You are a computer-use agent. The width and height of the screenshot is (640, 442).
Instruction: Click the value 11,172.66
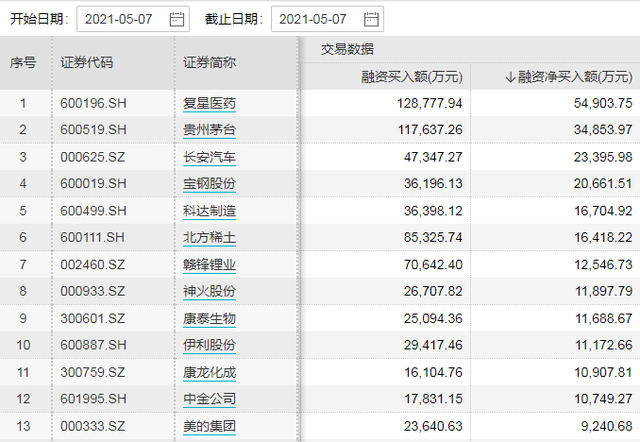(604, 345)
